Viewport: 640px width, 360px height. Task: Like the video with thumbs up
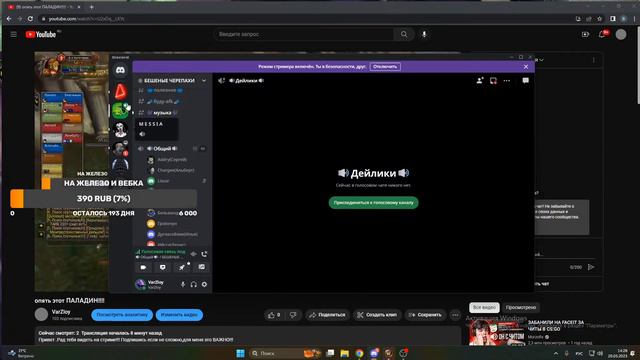(274, 315)
